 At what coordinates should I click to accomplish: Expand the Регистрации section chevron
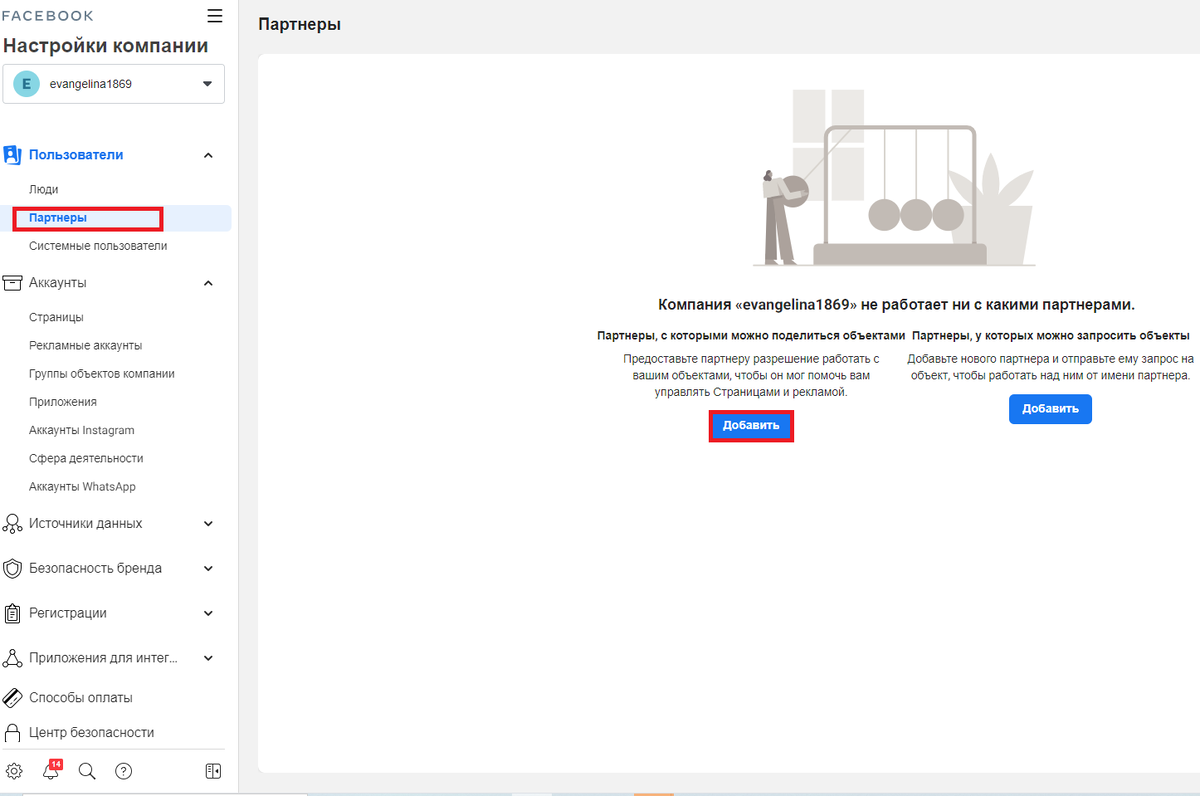point(208,613)
